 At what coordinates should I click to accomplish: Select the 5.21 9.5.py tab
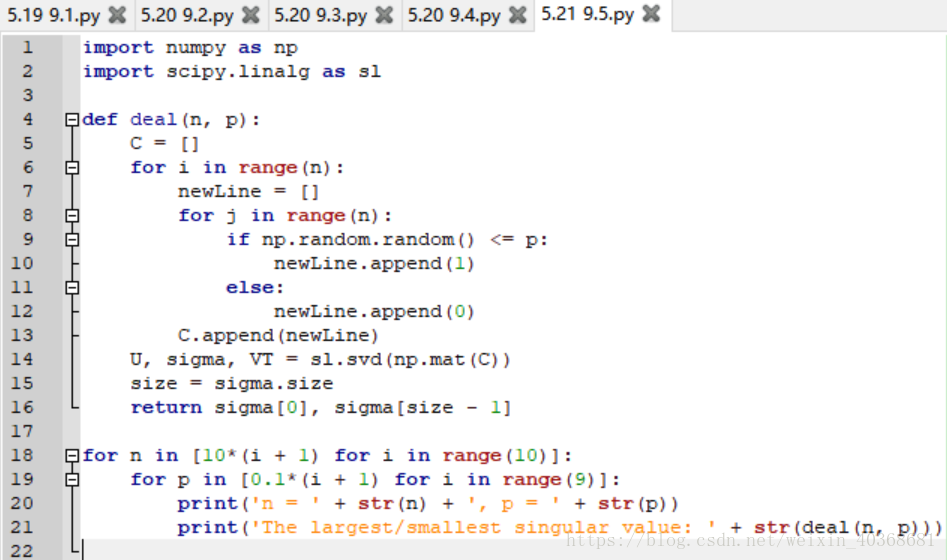(587, 14)
